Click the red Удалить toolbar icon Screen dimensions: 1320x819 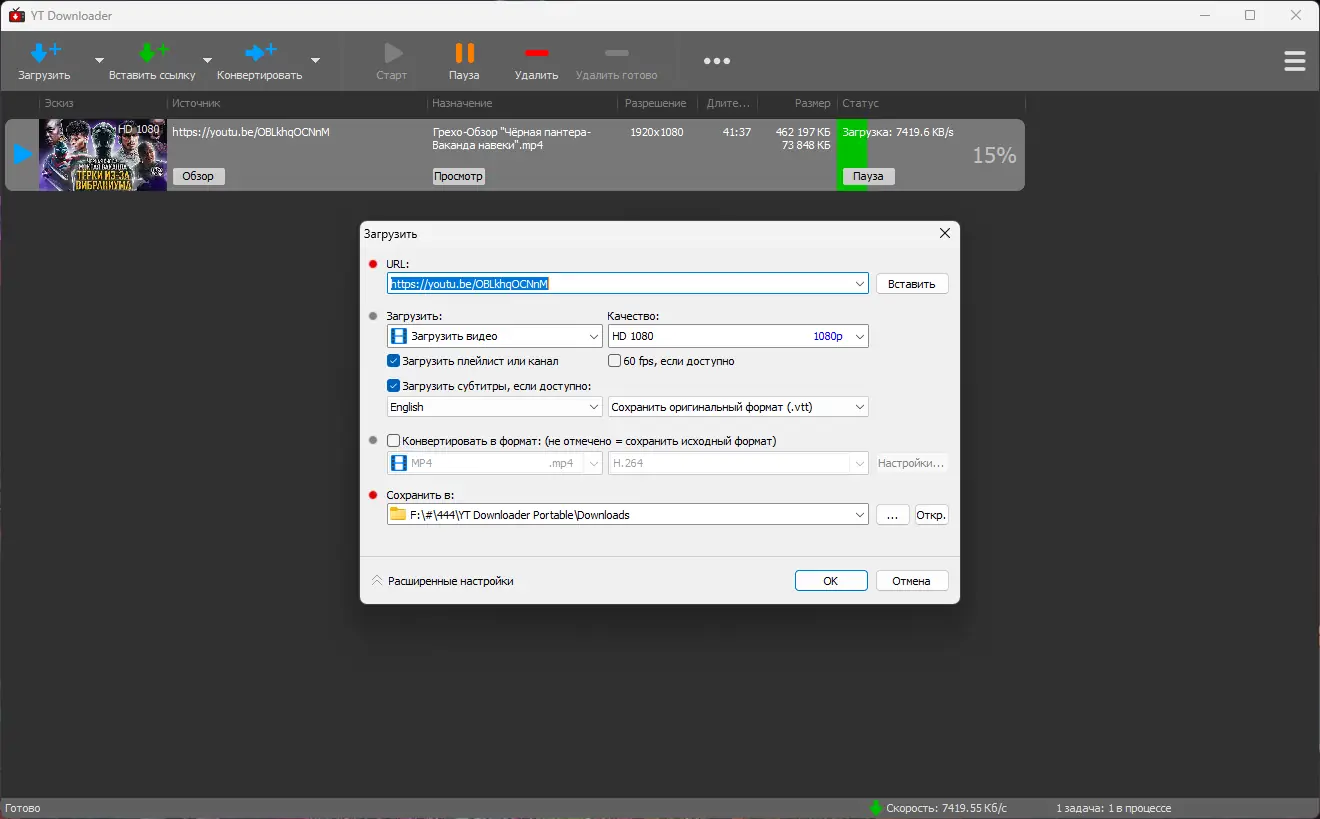point(537,53)
